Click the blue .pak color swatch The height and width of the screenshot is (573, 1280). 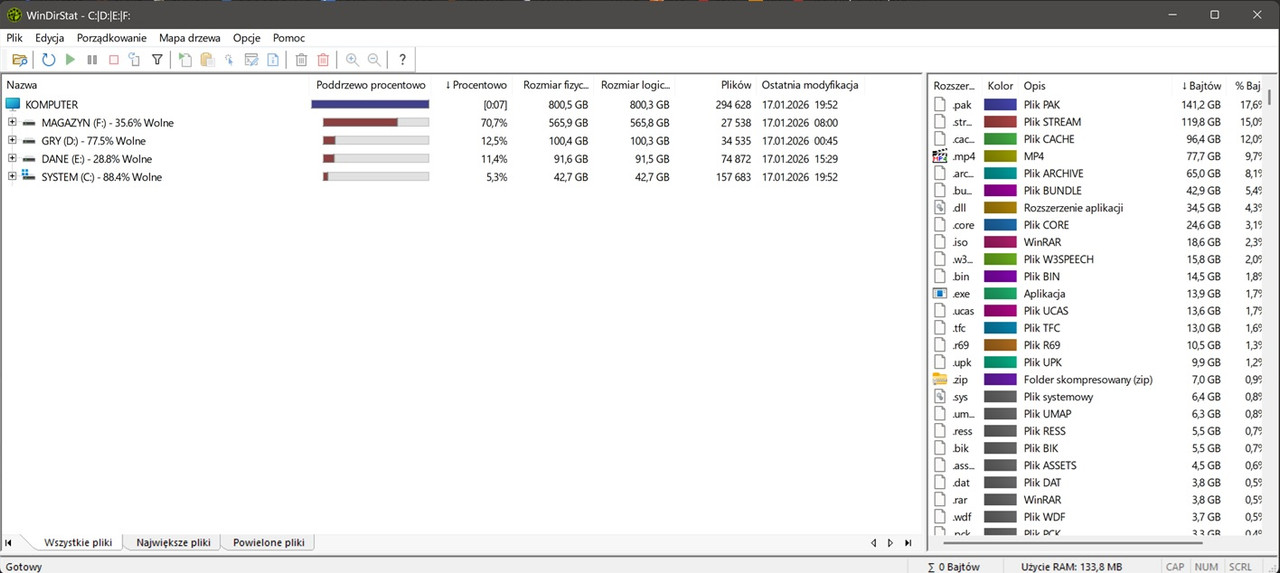(1000, 104)
